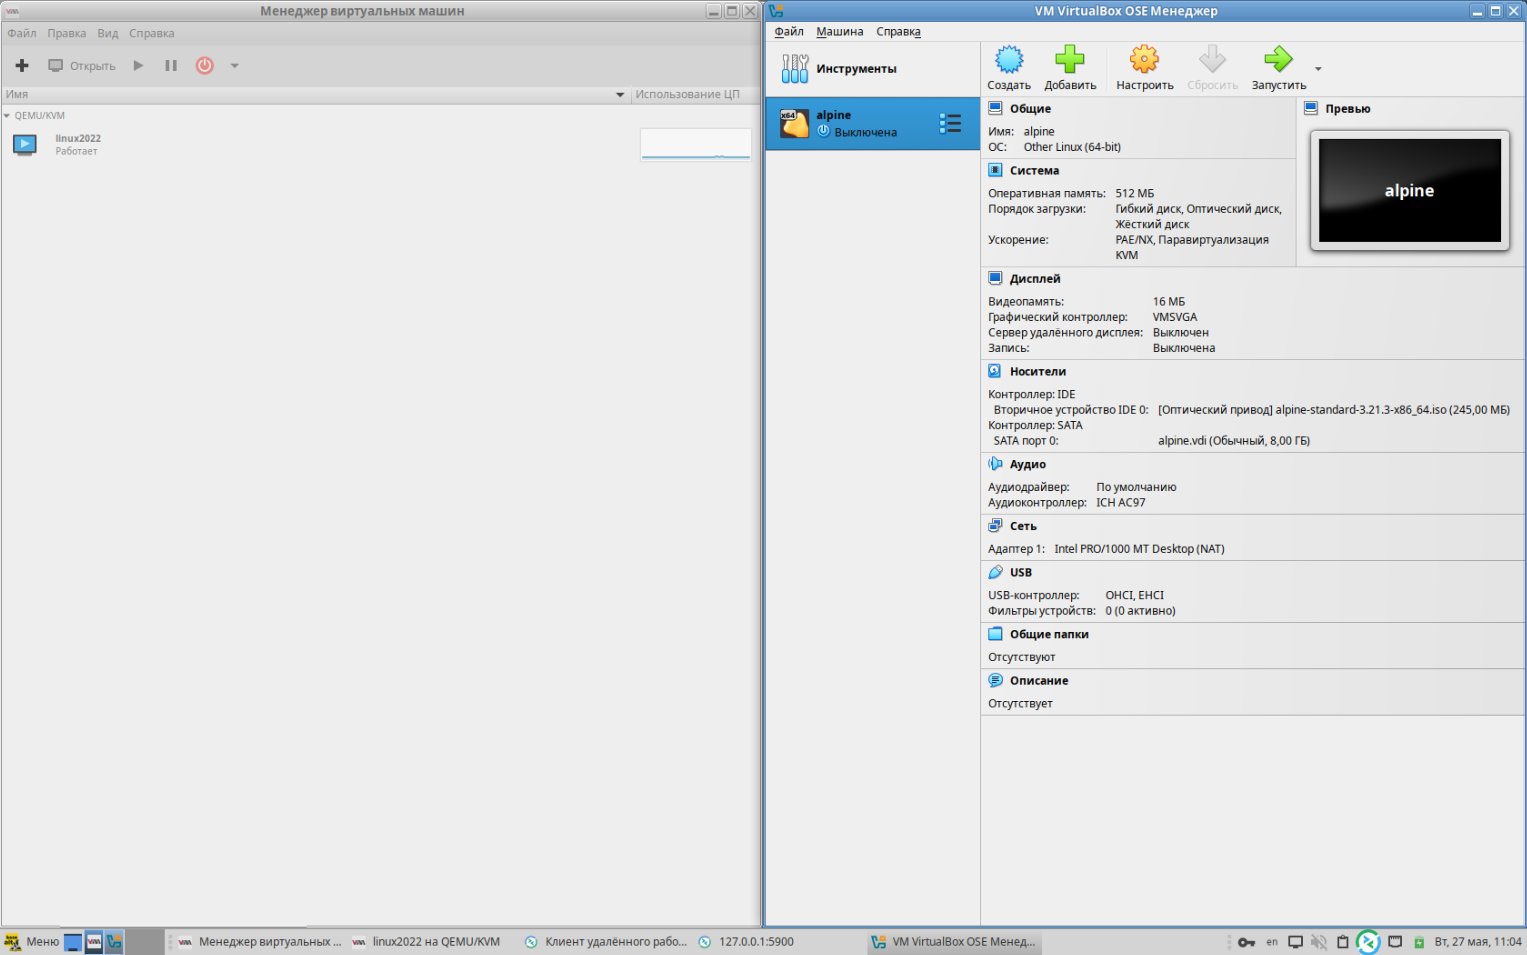1527x955 pixels.
Task: Launch VirtualBox from the taskbar quick launcher
Action: [x=115, y=942]
